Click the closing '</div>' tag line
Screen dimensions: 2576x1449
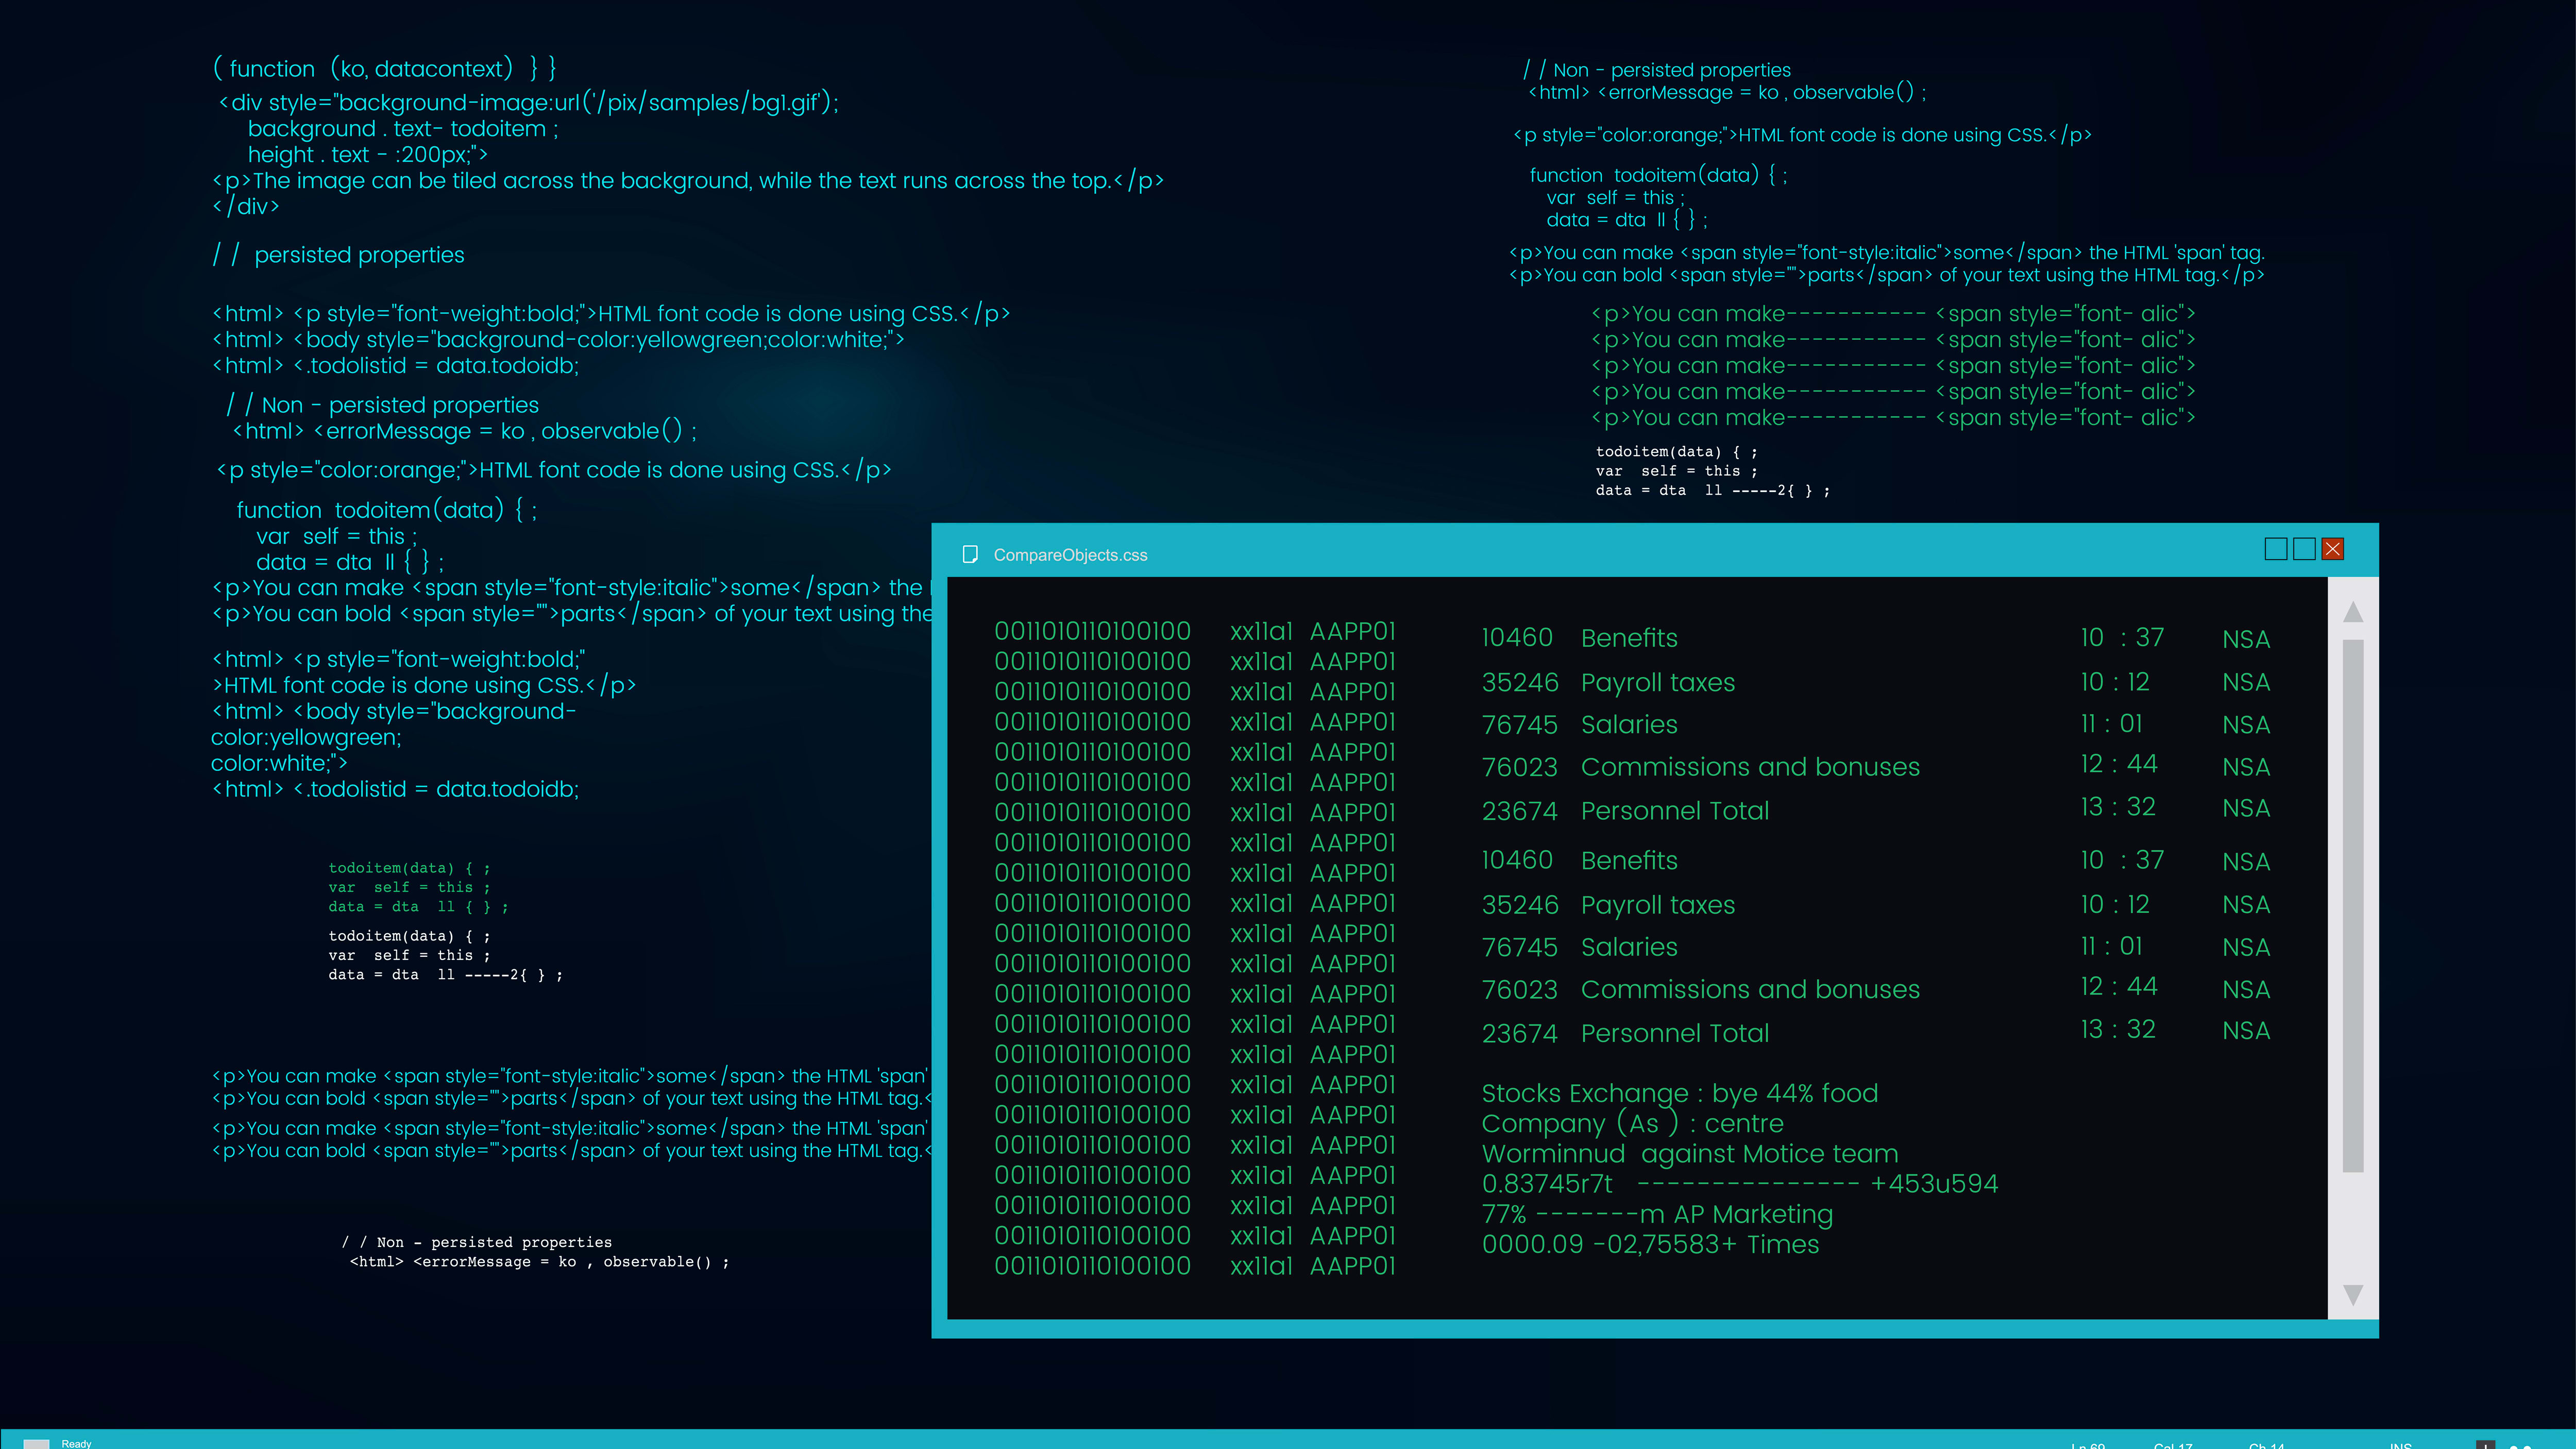tap(245, 207)
